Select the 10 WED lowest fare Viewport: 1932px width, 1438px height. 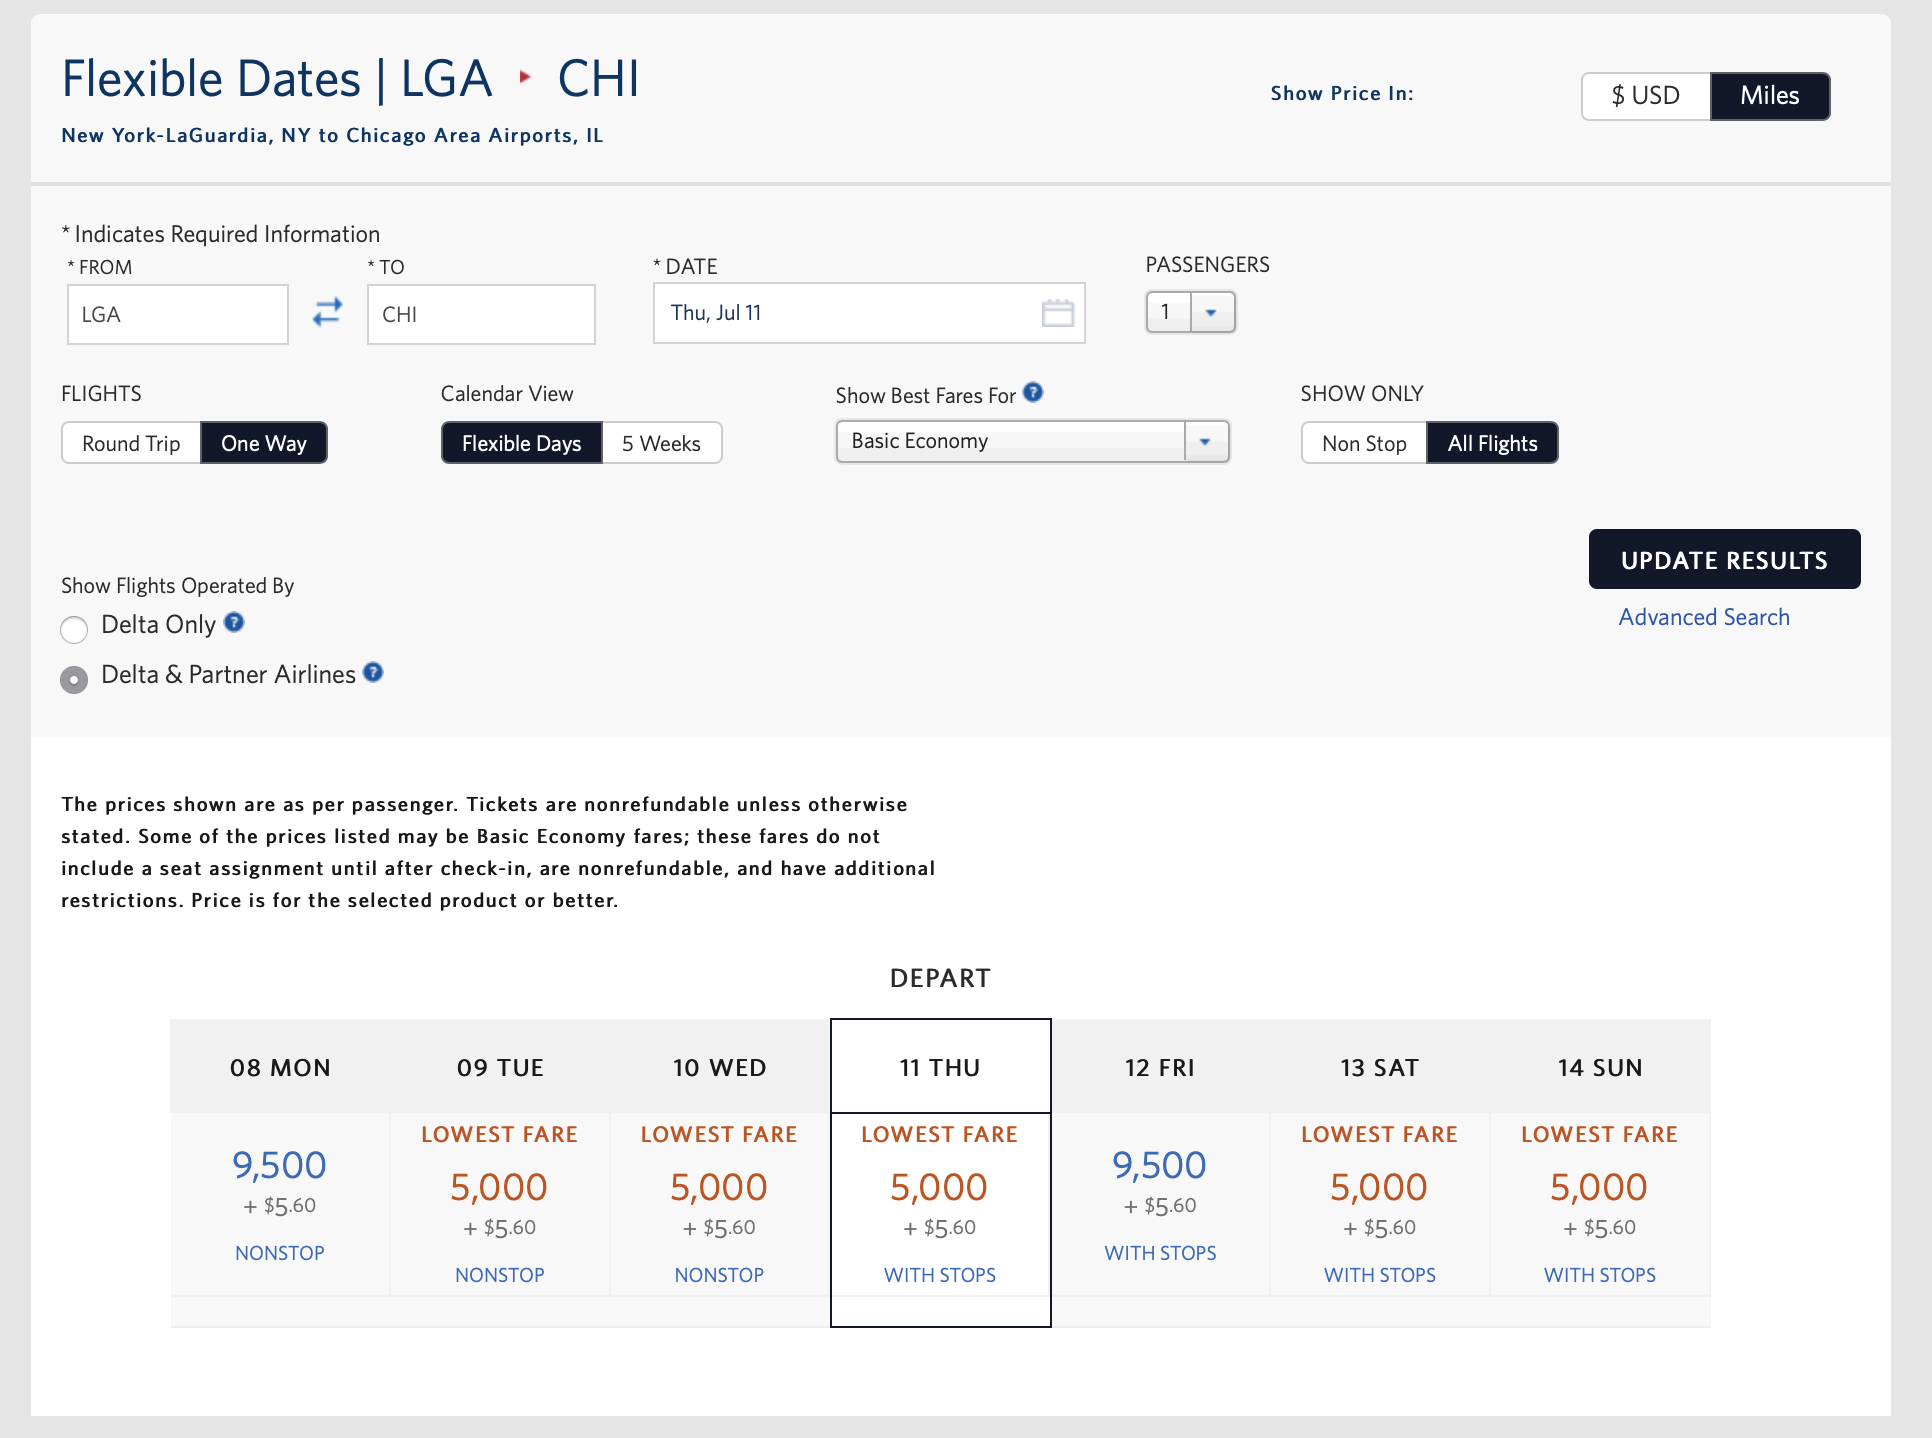click(719, 1204)
